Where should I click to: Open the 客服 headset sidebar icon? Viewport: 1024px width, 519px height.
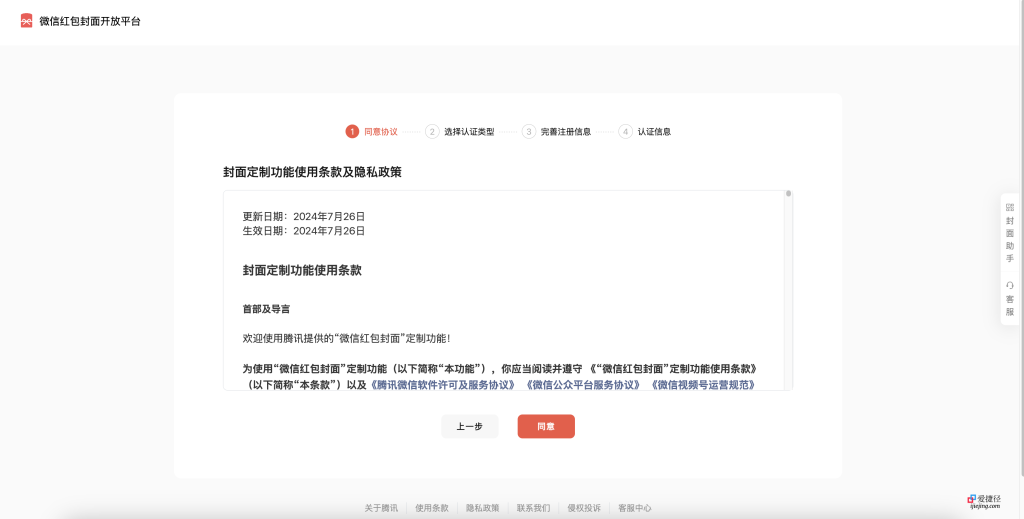[x=1010, y=285]
